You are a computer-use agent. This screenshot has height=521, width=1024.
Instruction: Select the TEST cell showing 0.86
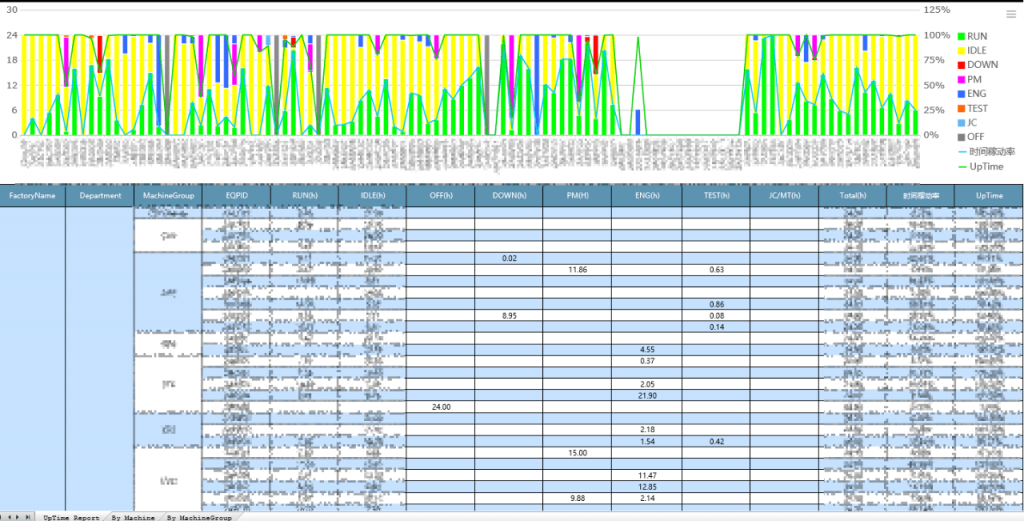click(716, 304)
